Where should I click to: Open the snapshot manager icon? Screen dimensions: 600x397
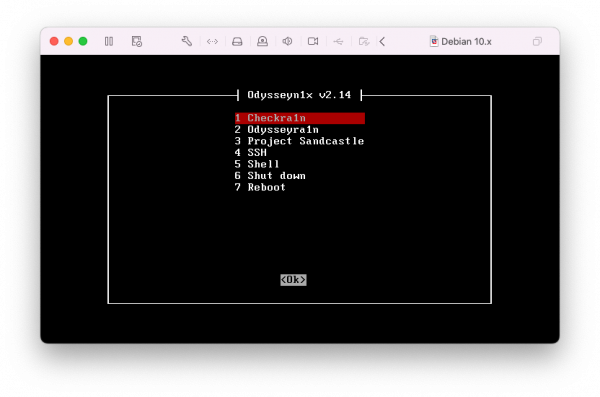tap(137, 41)
